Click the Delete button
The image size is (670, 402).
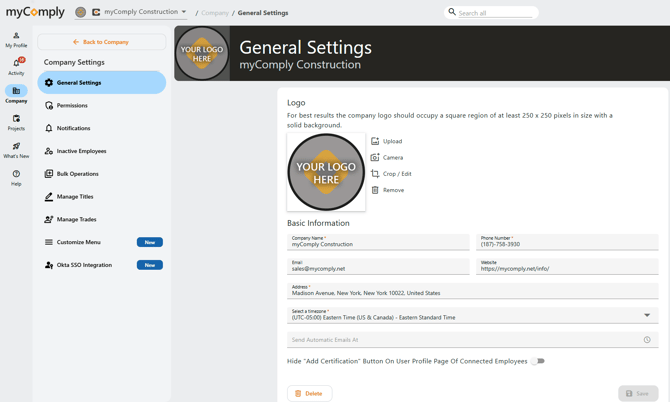tap(309, 393)
